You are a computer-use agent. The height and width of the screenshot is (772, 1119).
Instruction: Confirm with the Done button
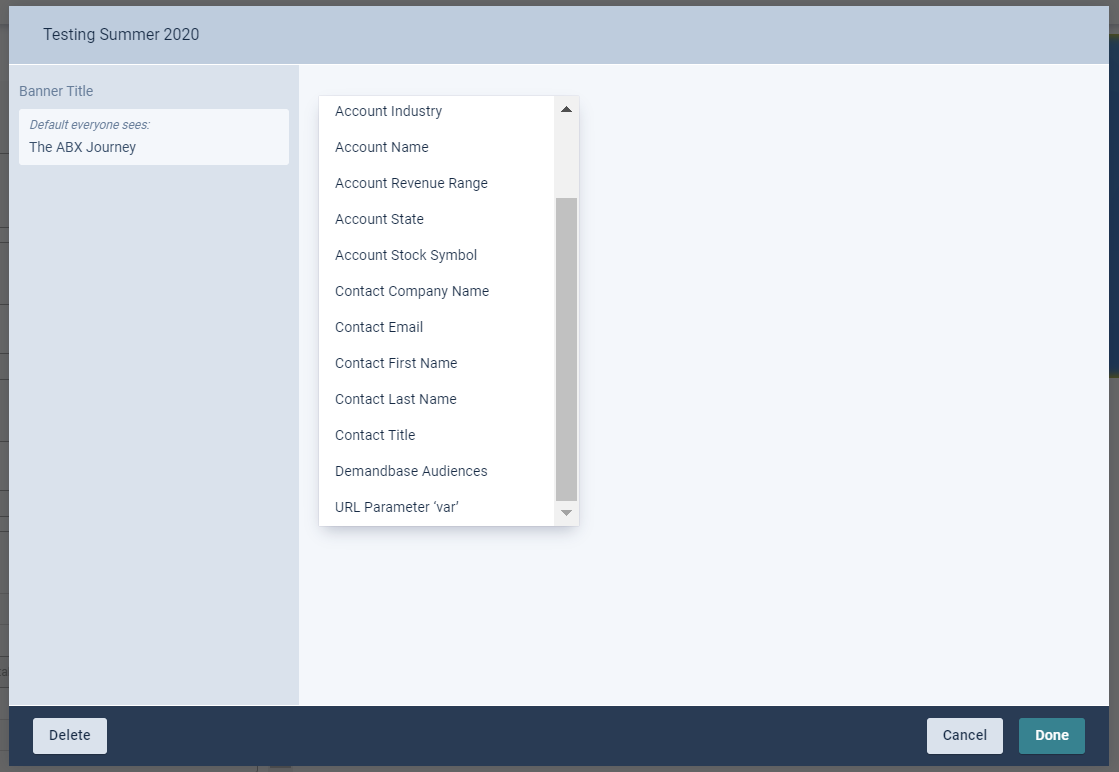coord(1051,735)
